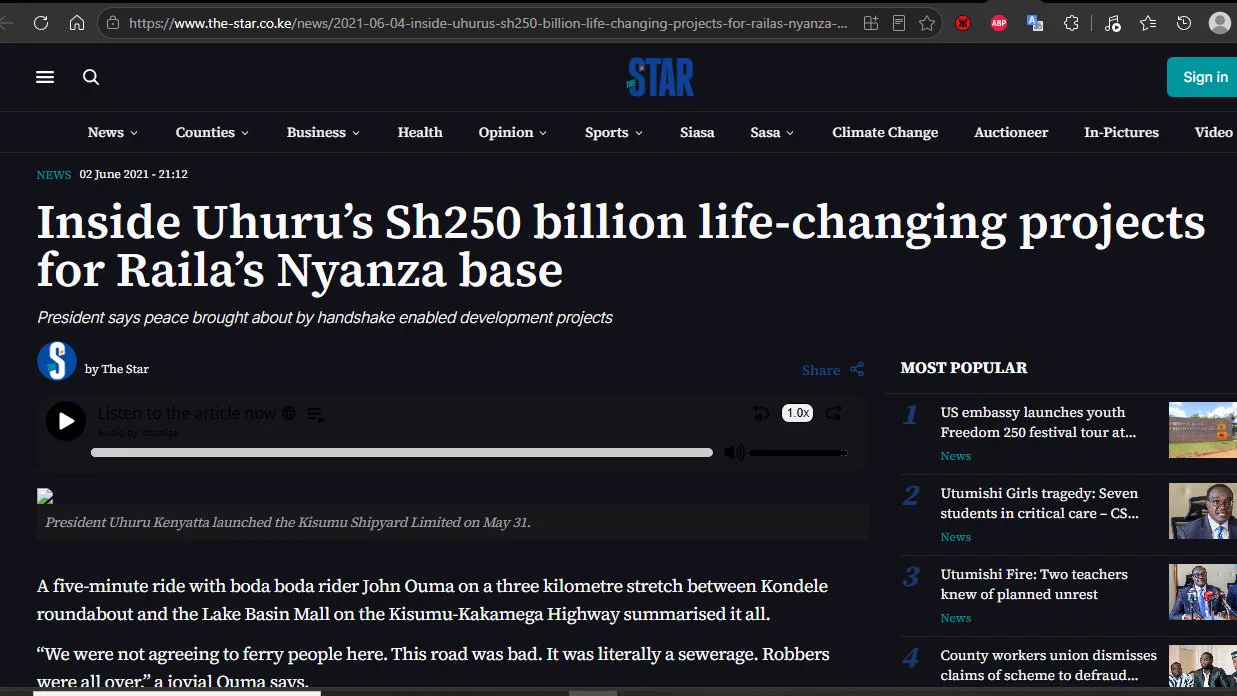Click the share icon beside Share
Viewport: 1237px width, 696px height.
point(857,369)
